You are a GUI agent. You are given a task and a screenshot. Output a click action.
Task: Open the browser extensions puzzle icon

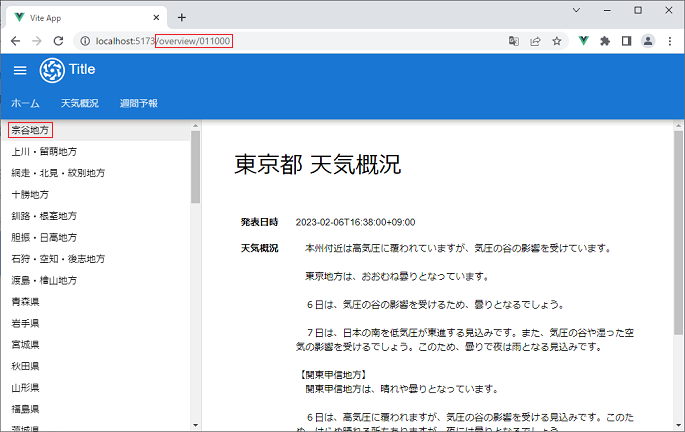point(604,41)
